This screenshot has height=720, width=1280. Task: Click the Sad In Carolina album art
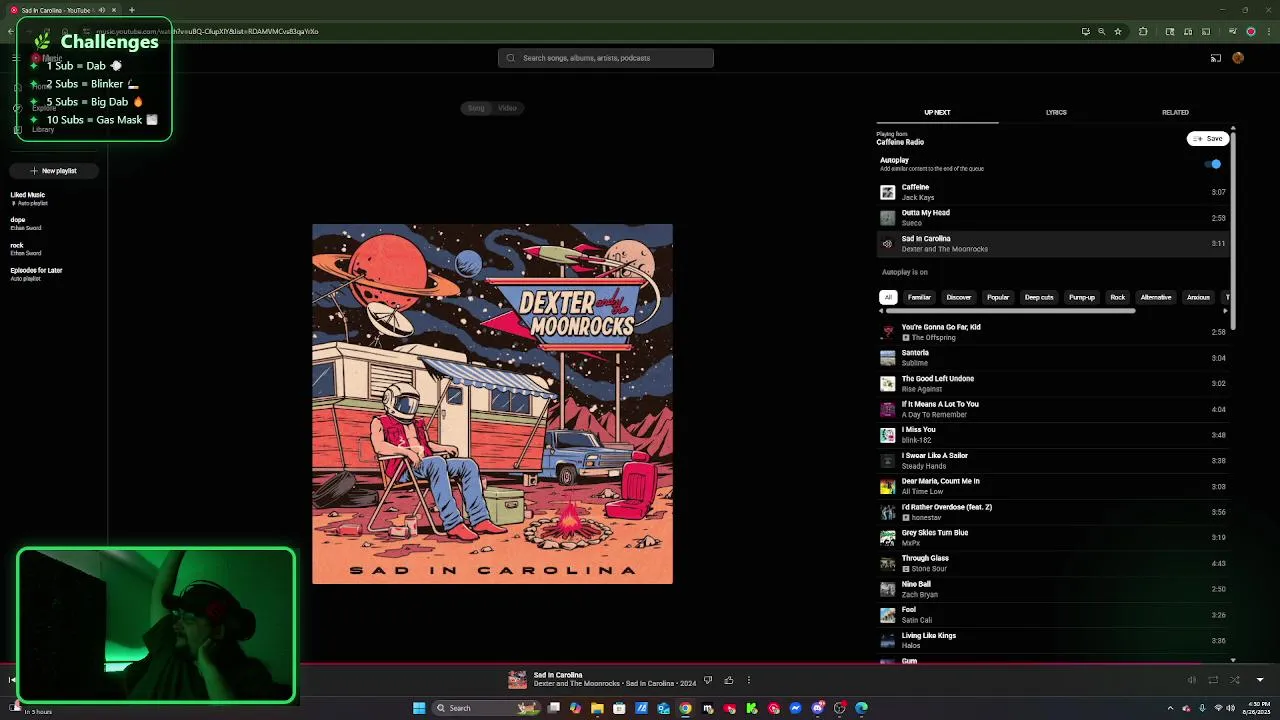point(492,404)
